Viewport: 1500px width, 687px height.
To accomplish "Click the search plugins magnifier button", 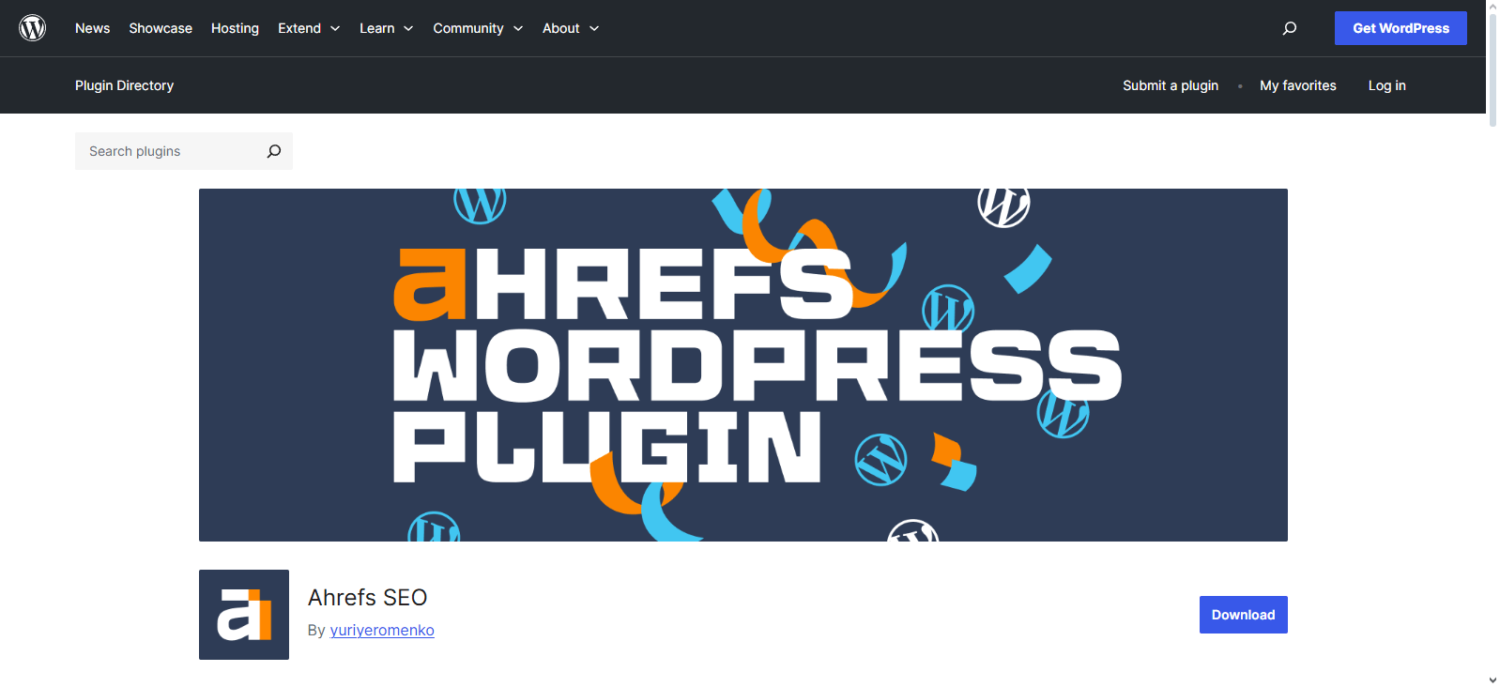I will (x=273, y=152).
